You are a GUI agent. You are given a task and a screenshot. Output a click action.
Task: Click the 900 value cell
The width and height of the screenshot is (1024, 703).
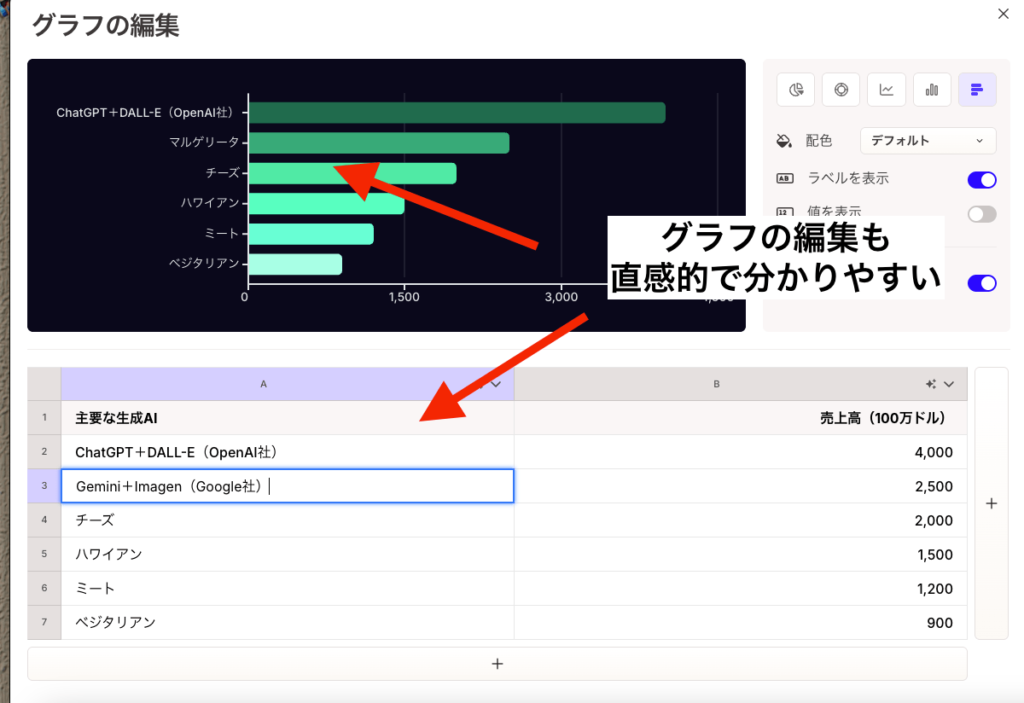pos(741,622)
